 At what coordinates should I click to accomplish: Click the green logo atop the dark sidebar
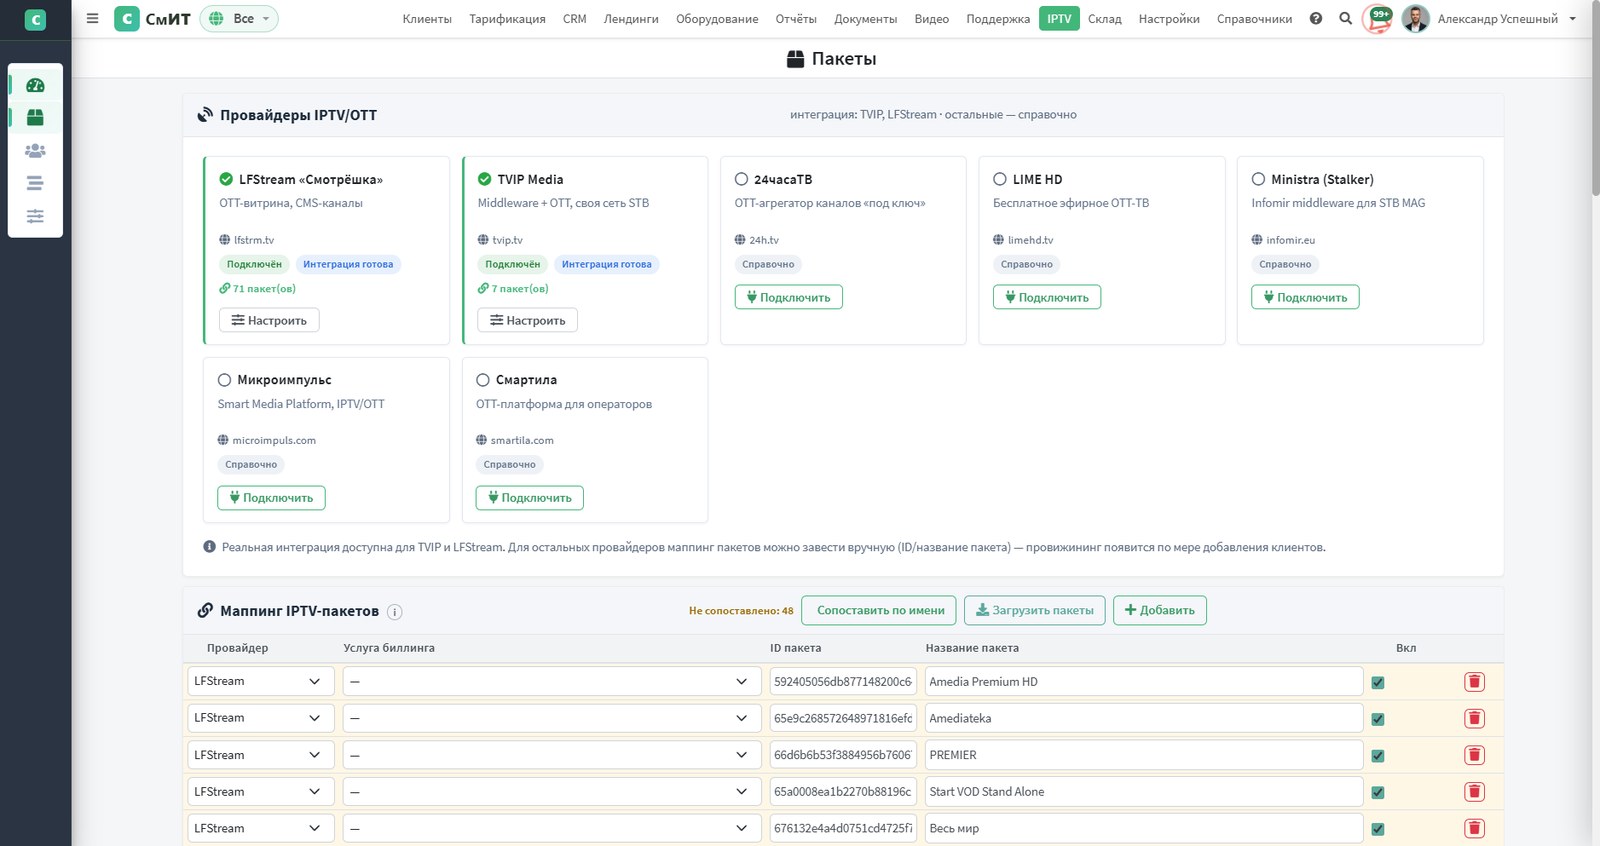35,19
